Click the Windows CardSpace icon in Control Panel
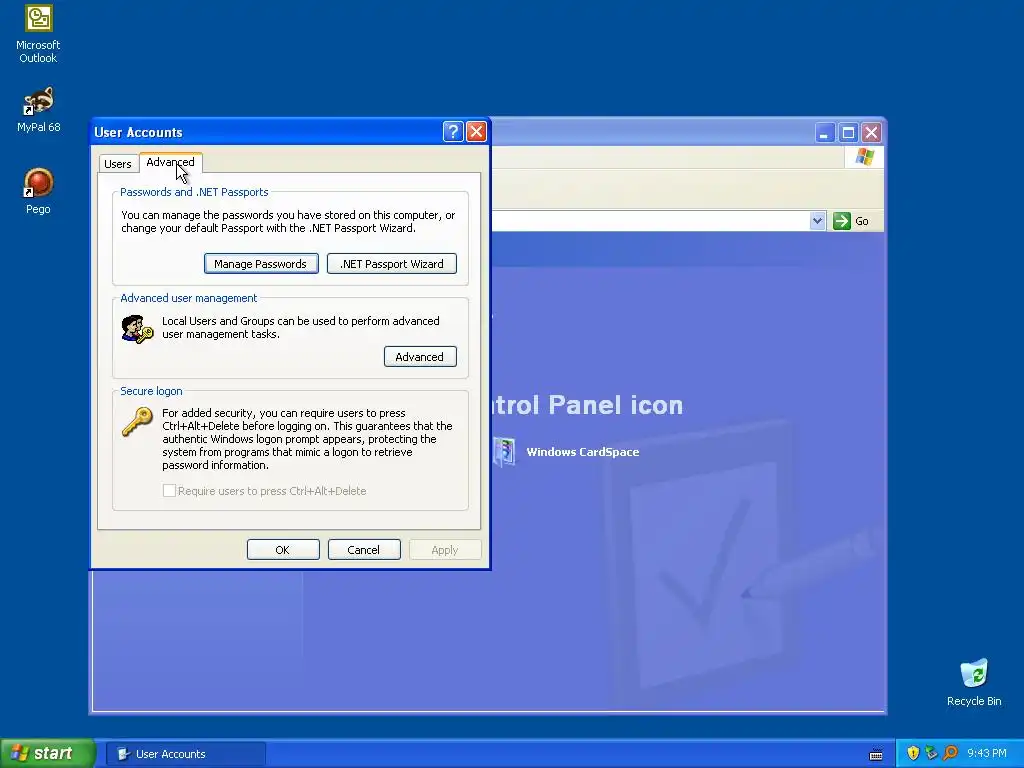The width and height of the screenshot is (1024, 768). (x=504, y=452)
